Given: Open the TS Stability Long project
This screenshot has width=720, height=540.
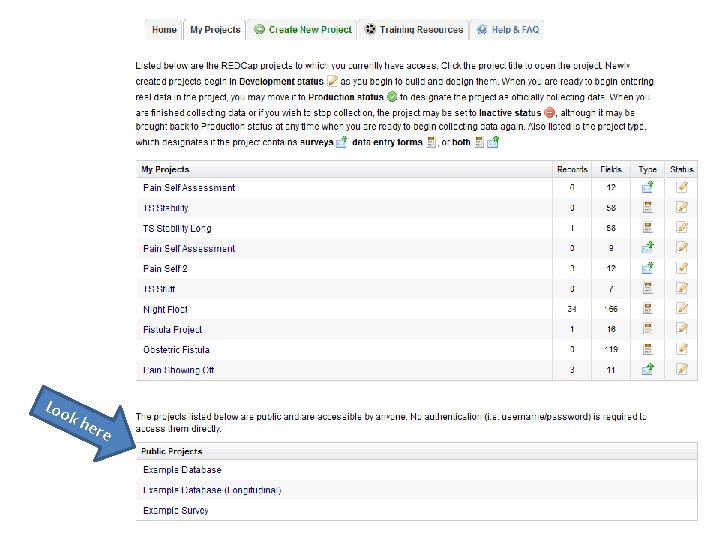Looking at the screenshot, I should (177, 228).
